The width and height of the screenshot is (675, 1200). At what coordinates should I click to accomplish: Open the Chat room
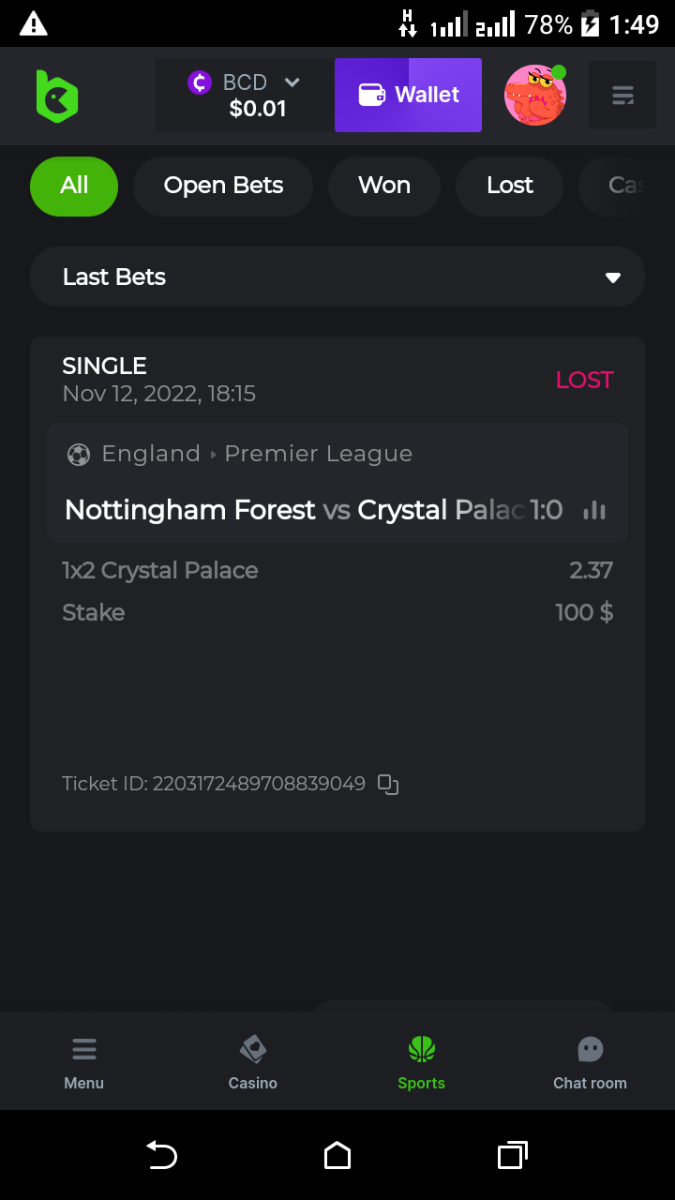[590, 1062]
